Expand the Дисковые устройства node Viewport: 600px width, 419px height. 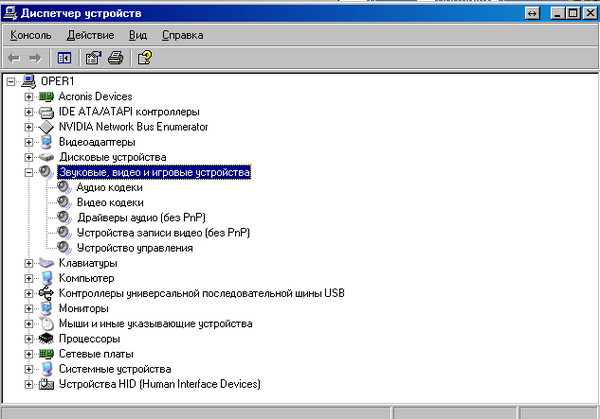[x=29, y=157]
